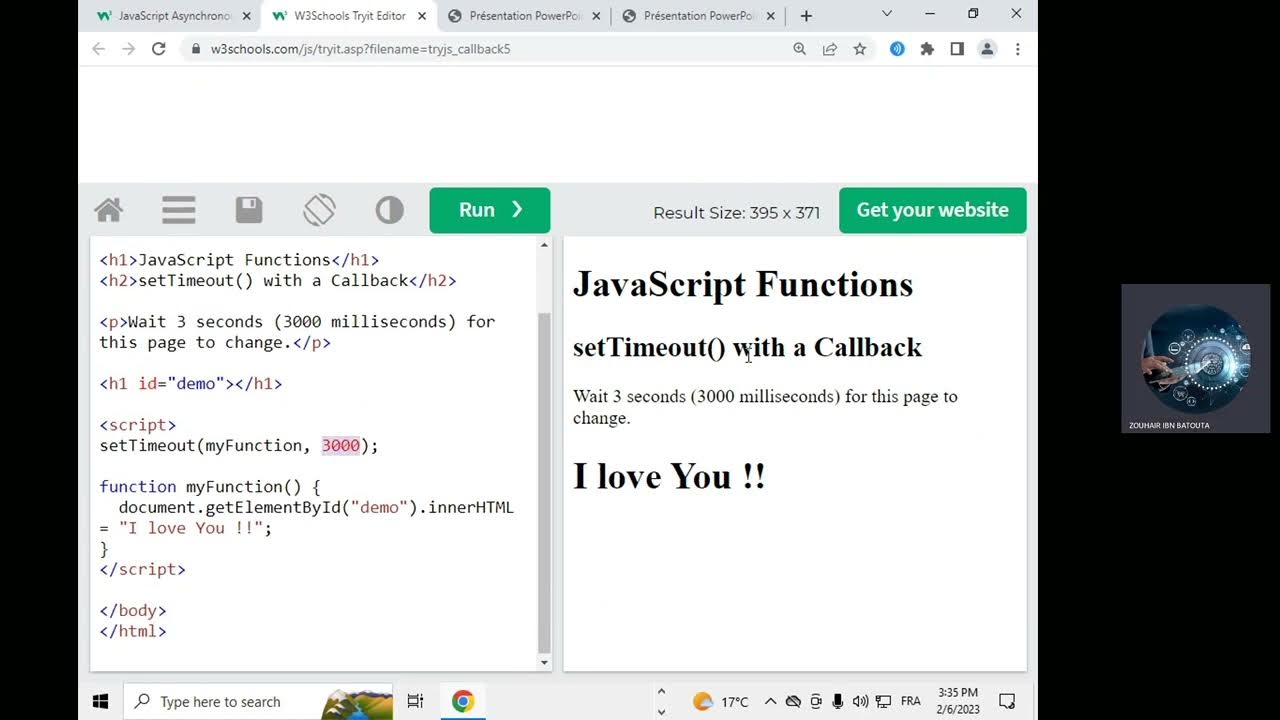The width and height of the screenshot is (1280, 720).
Task: Click the blue extension icon in toolbar
Action: pos(897,49)
